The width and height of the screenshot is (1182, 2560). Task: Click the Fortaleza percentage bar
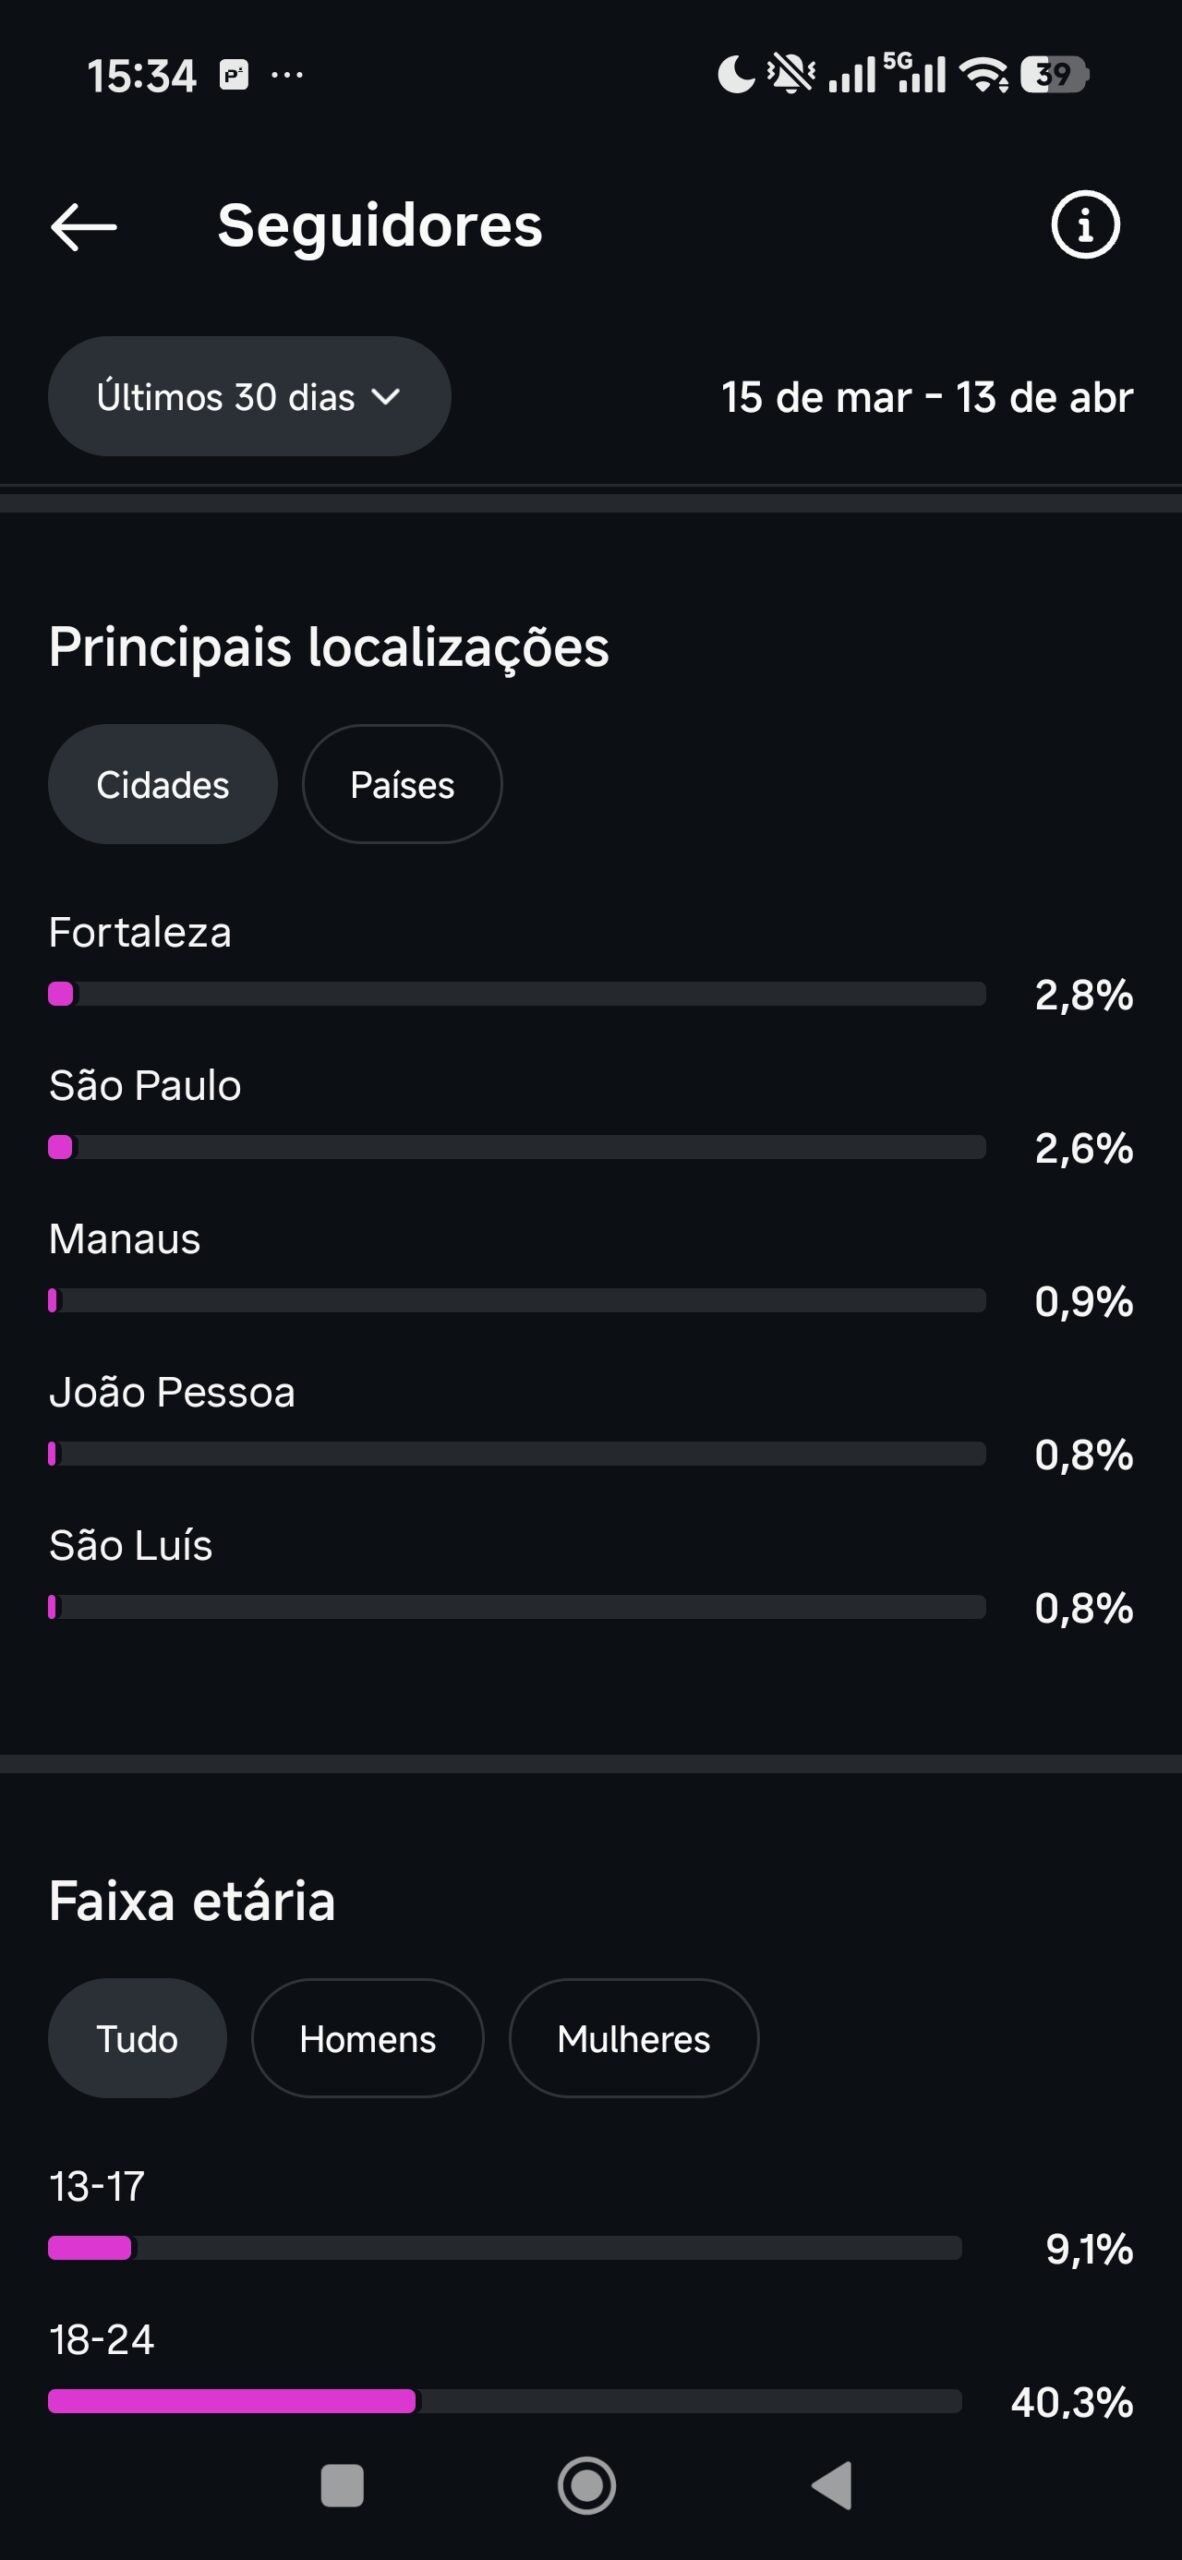click(517, 994)
